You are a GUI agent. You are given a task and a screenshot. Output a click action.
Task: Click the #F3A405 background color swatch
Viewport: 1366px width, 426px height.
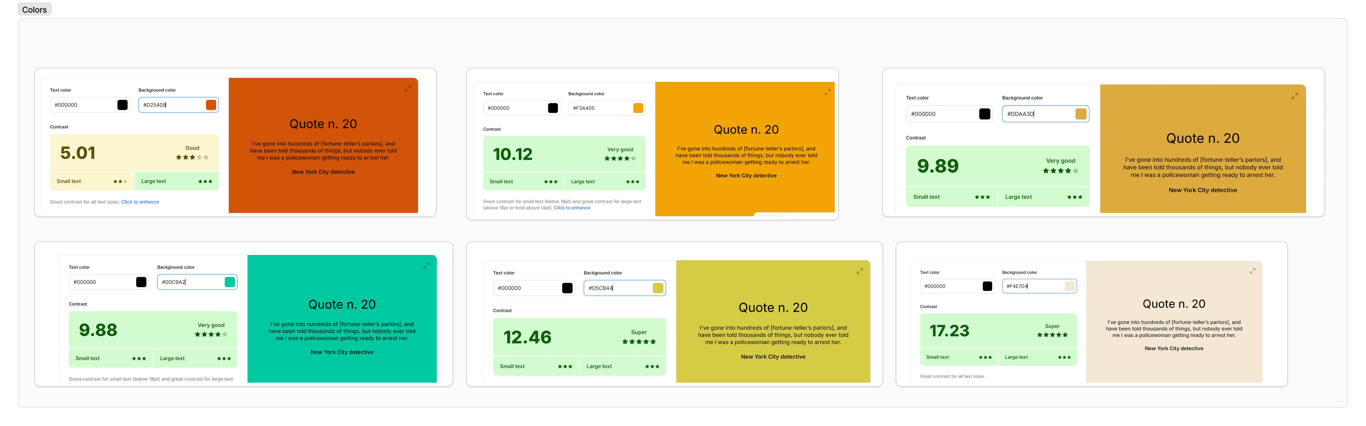(638, 108)
